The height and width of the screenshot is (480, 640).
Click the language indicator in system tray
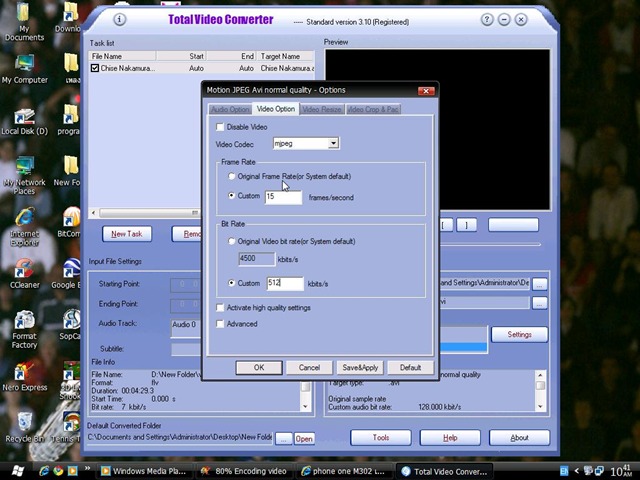pos(564,471)
